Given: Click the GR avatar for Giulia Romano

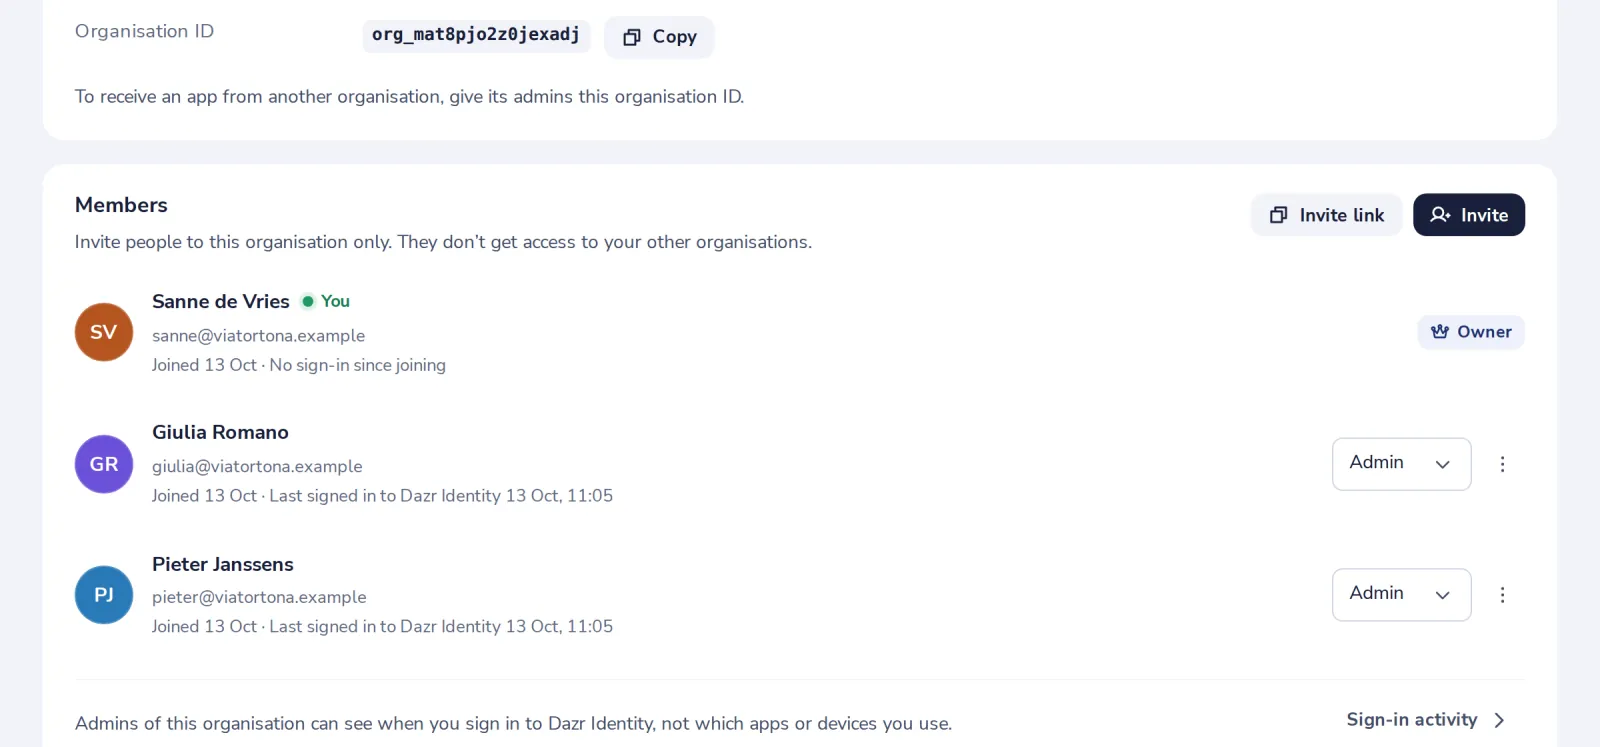Looking at the screenshot, I should click(x=104, y=464).
